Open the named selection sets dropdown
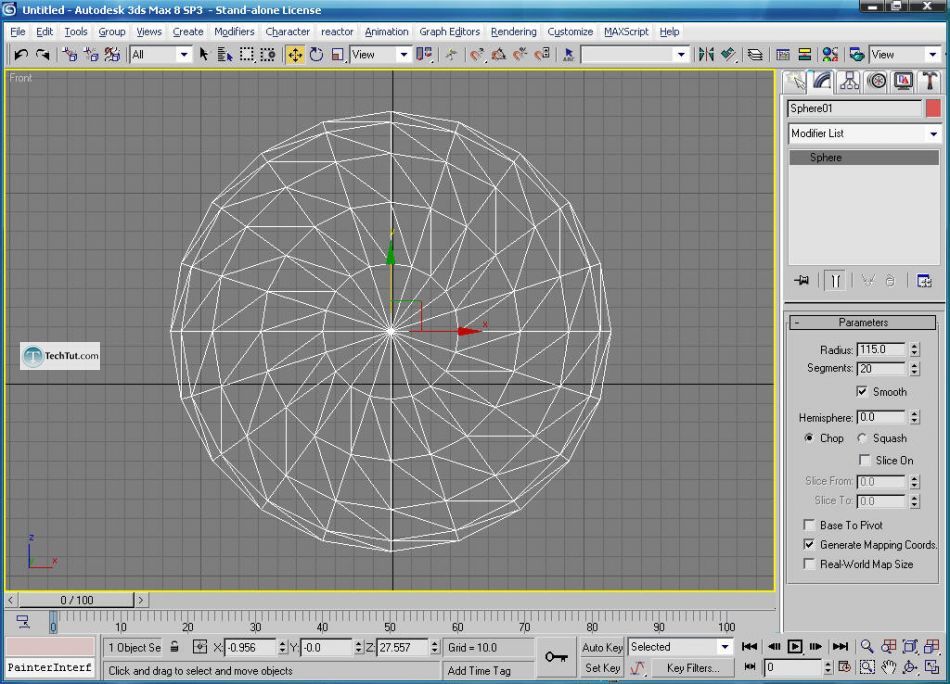 pos(634,55)
